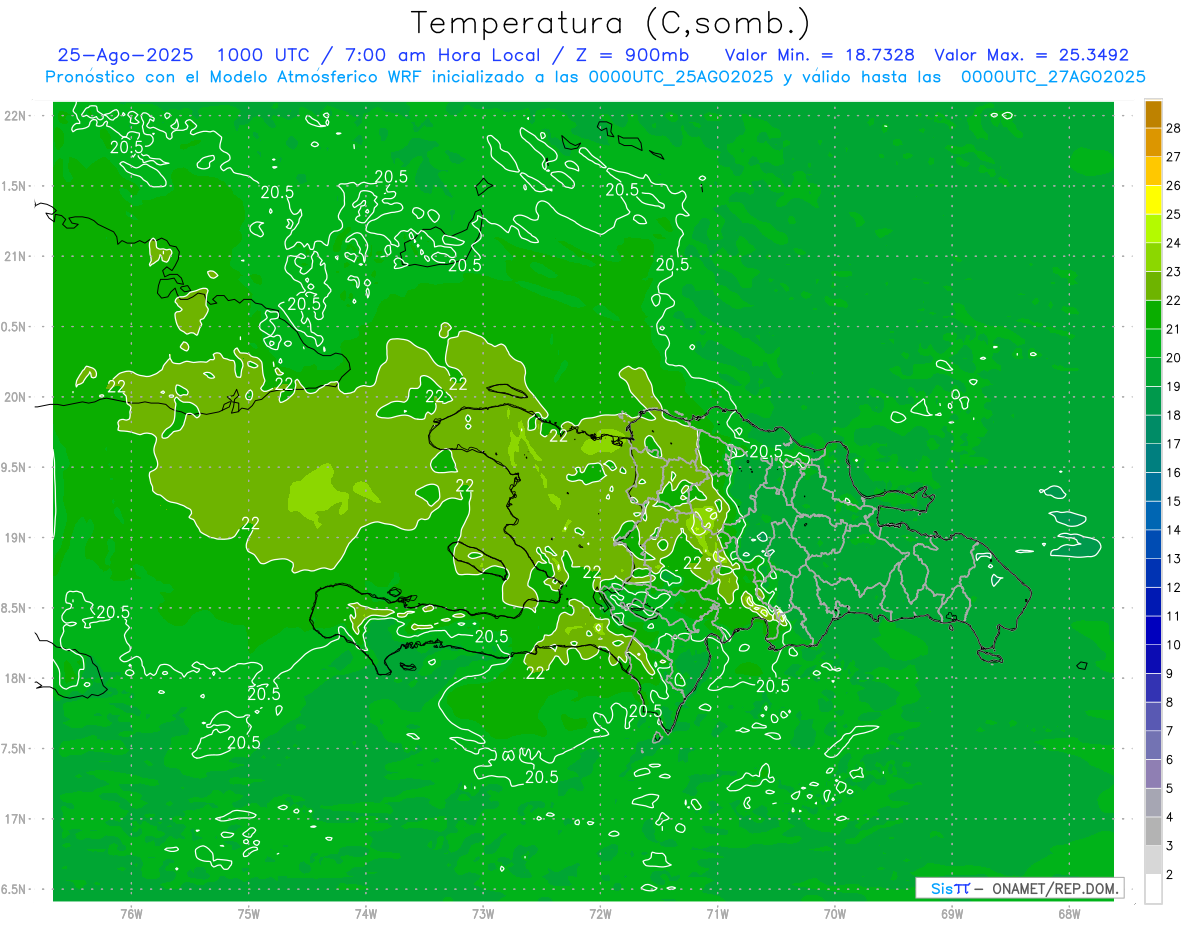Pick the teal legend band between 16 and 17
This screenshot has width=1200, height=927.
1154,458
